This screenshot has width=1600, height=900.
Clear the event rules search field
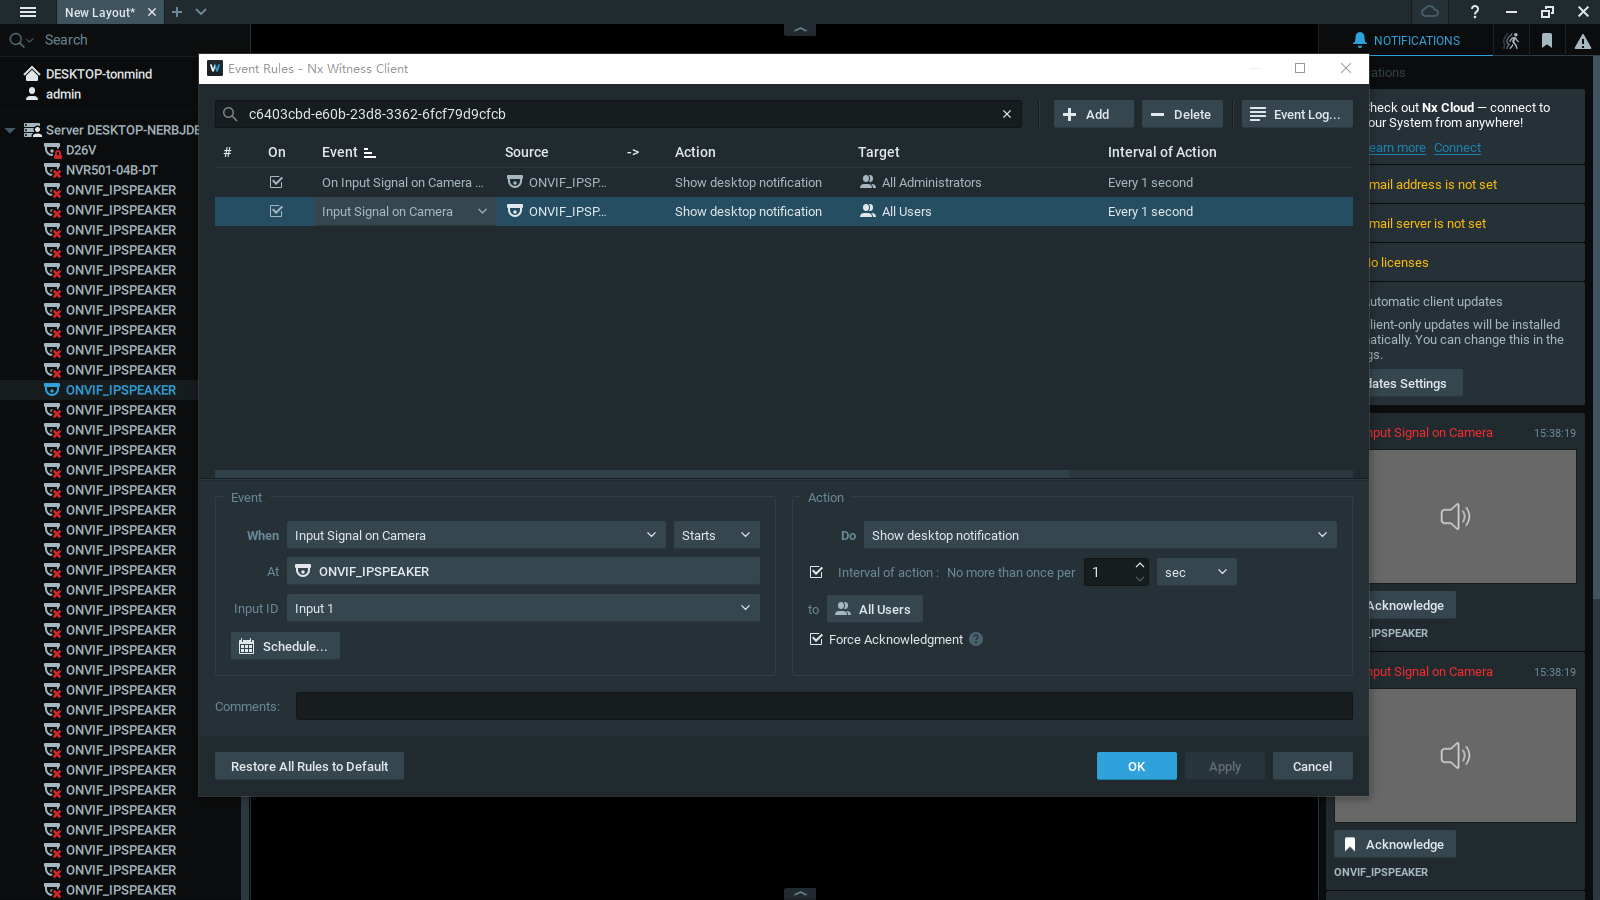(x=1007, y=114)
